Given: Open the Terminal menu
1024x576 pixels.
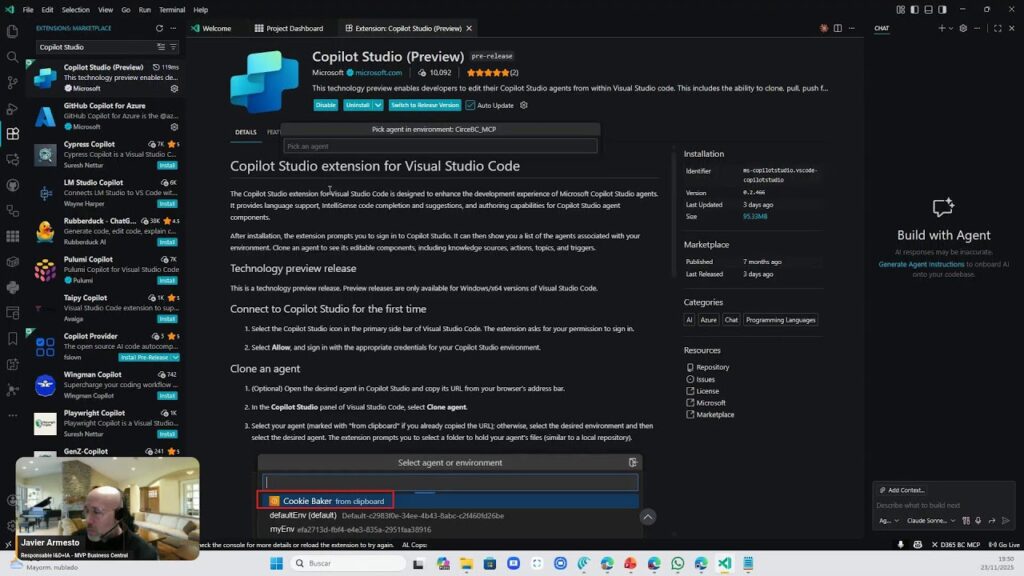Looking at the screenshot, I should 171,10.
